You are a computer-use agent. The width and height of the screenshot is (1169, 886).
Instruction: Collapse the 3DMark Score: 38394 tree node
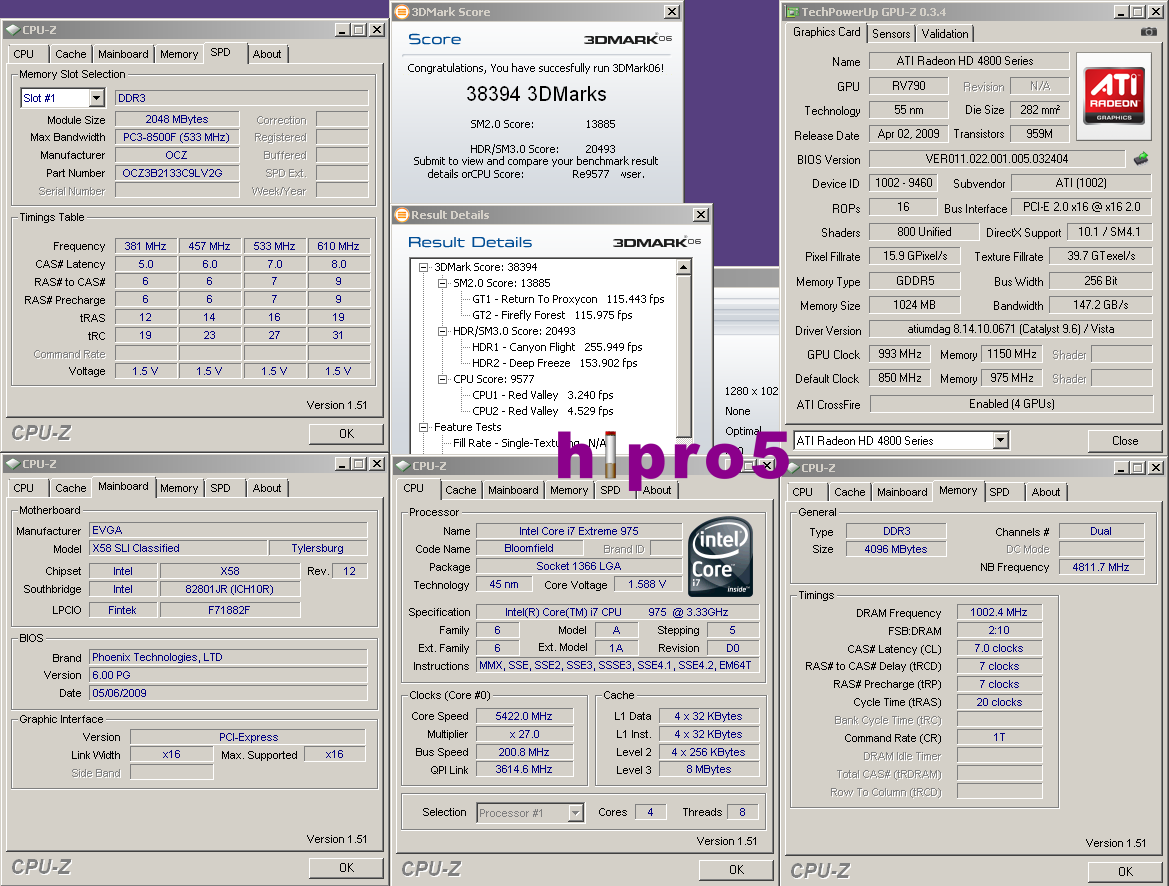click(423, 267)
